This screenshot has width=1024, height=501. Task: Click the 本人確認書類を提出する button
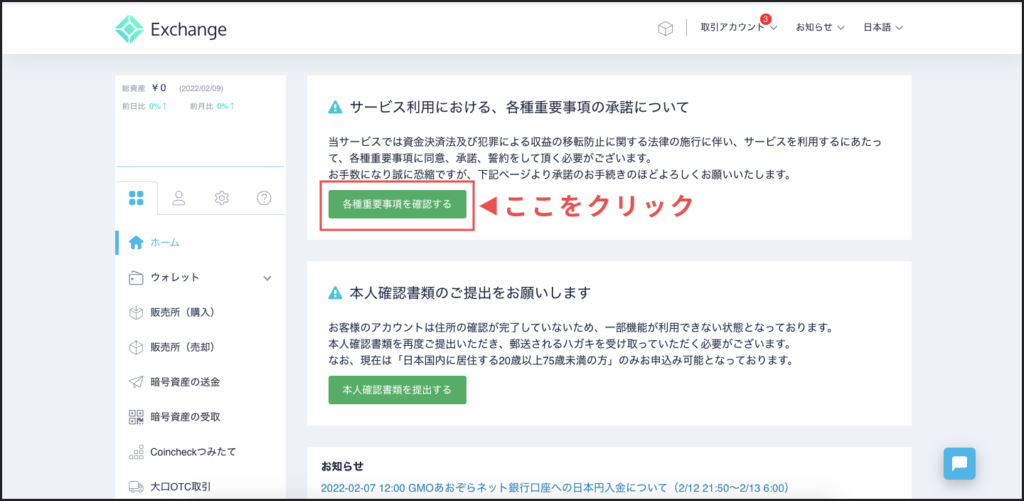point(397,389)
